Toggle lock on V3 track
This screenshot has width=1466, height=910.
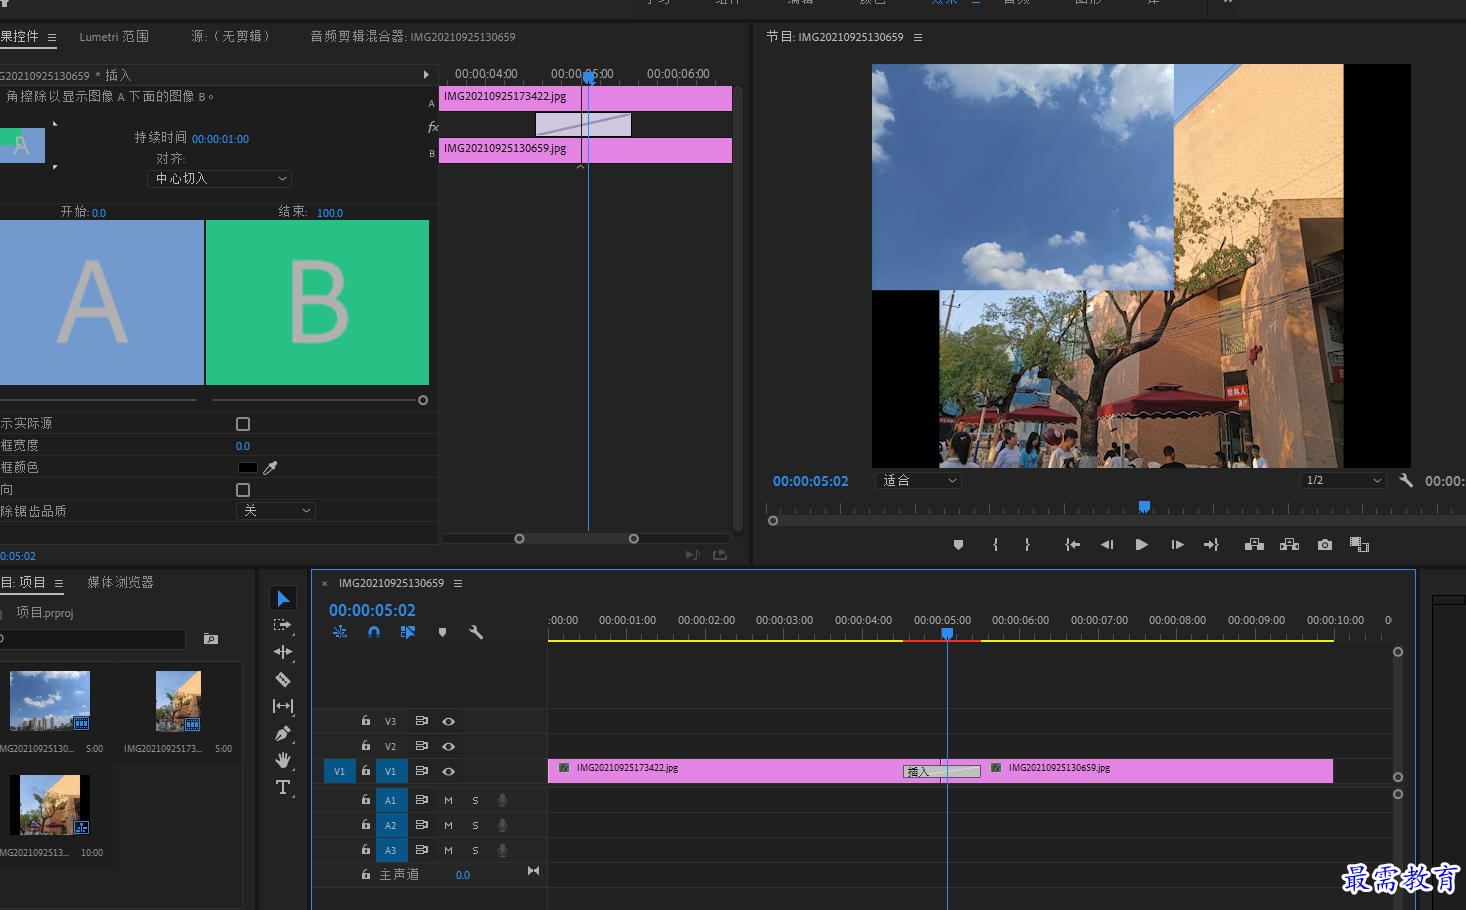coord(366,720)
